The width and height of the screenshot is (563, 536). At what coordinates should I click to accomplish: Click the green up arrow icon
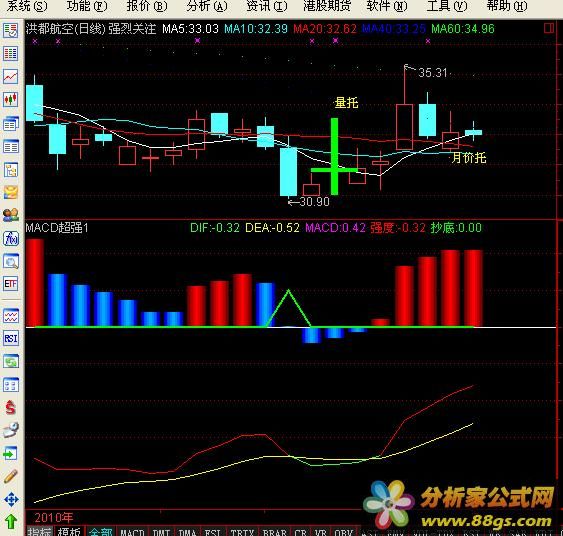click(x=11, y=522)
